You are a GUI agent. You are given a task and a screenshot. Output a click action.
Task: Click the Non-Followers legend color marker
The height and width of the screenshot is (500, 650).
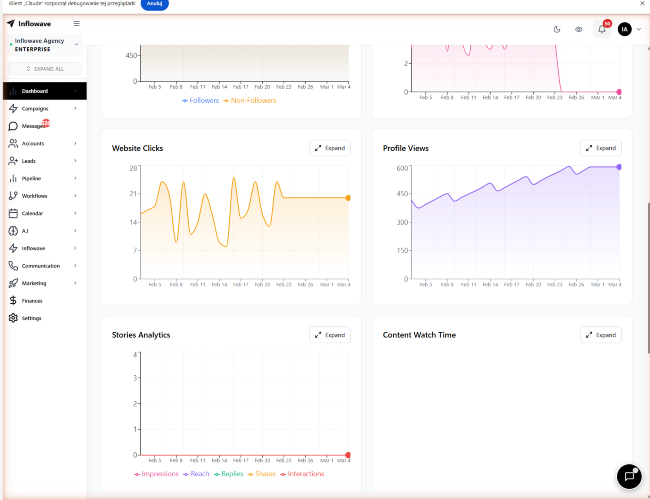coord(227,100)
